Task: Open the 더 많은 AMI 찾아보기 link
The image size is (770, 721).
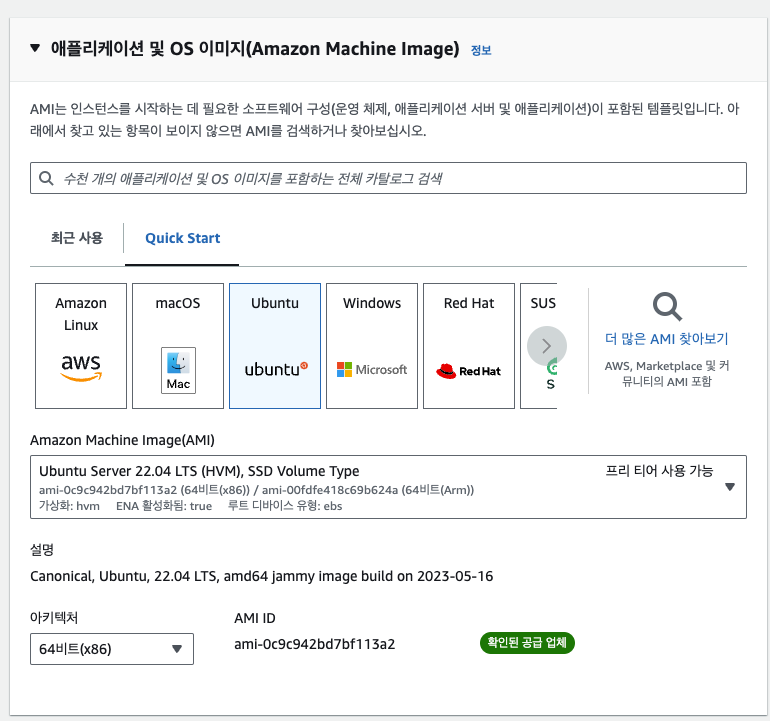Action: point(666,339)
